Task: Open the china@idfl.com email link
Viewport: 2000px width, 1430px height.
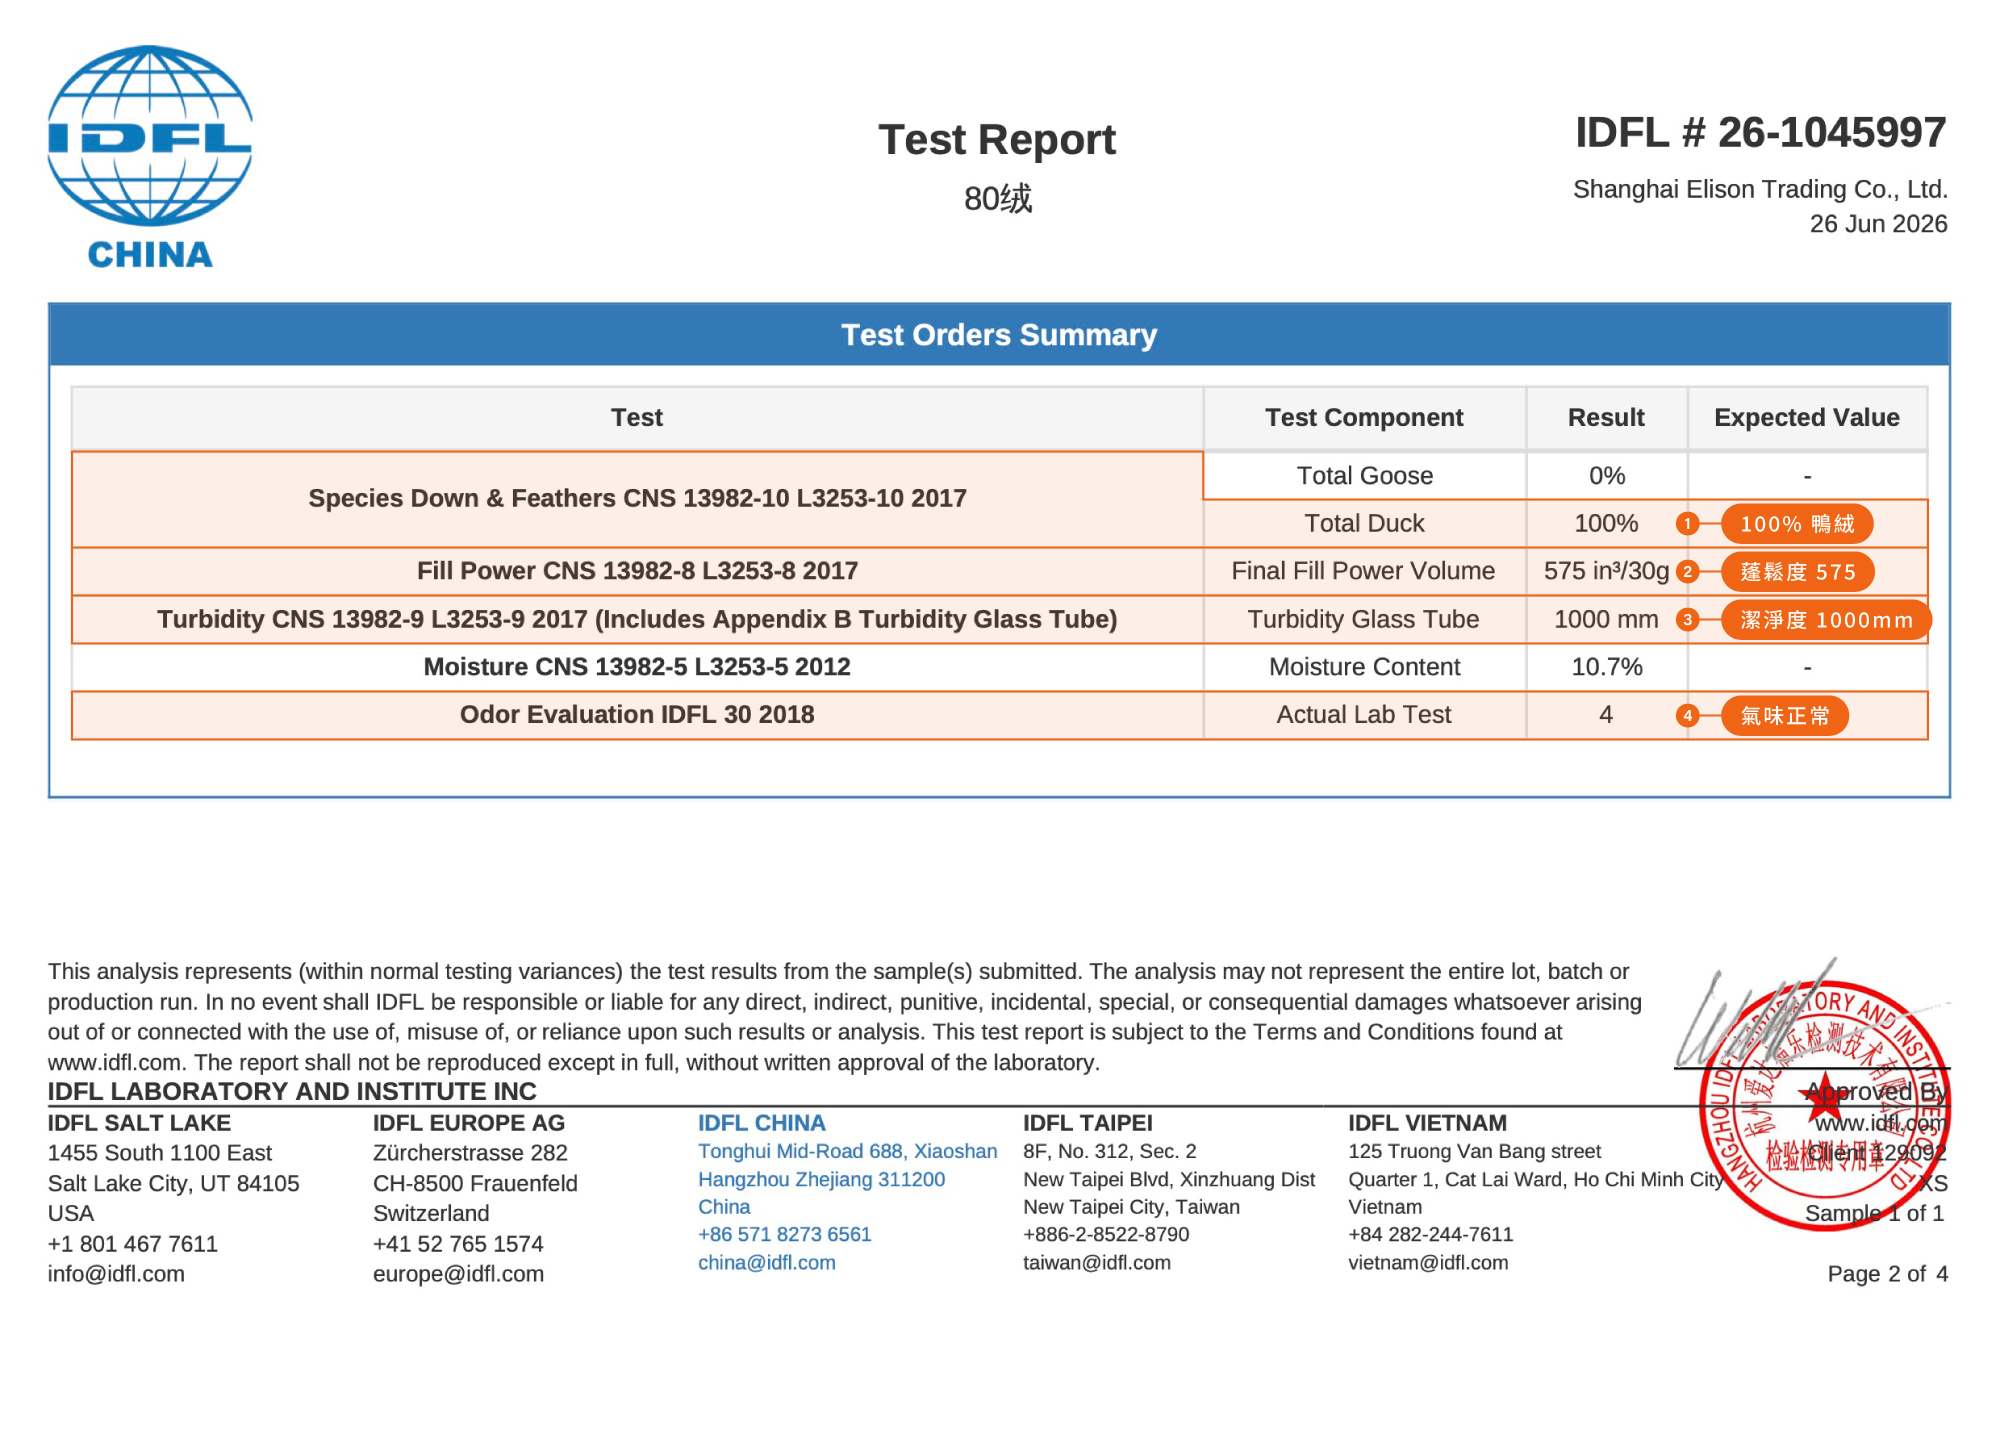Action: [x=767, y=1262]
